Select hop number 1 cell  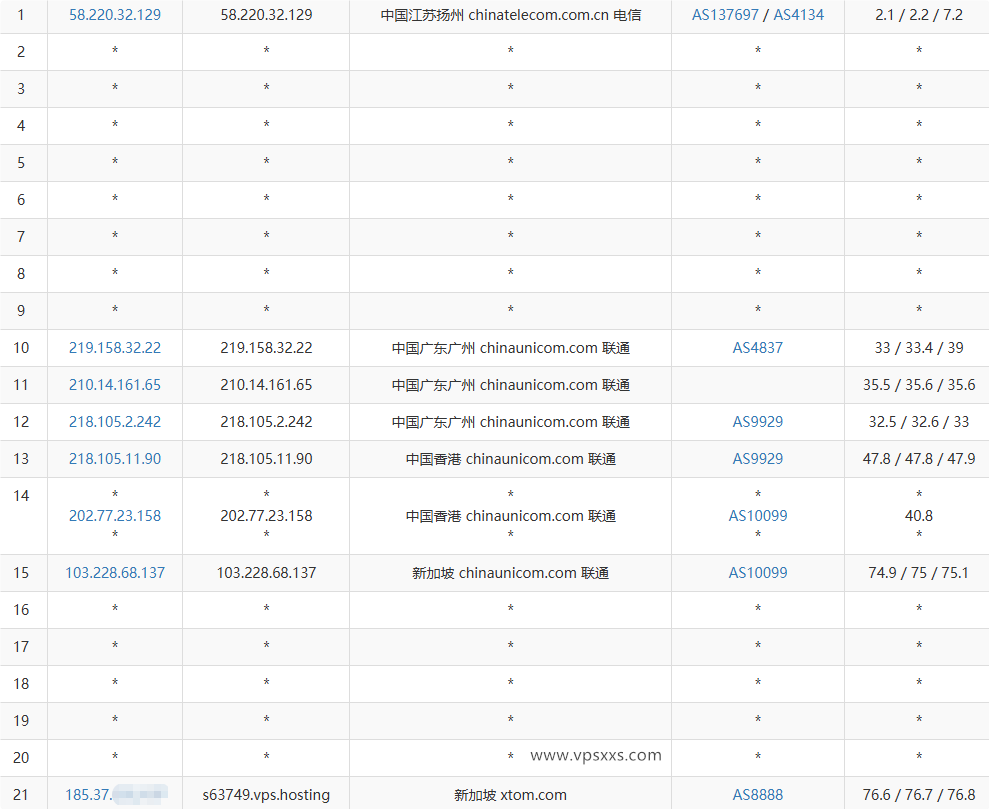pyautogui.click(x=23, y=16)
